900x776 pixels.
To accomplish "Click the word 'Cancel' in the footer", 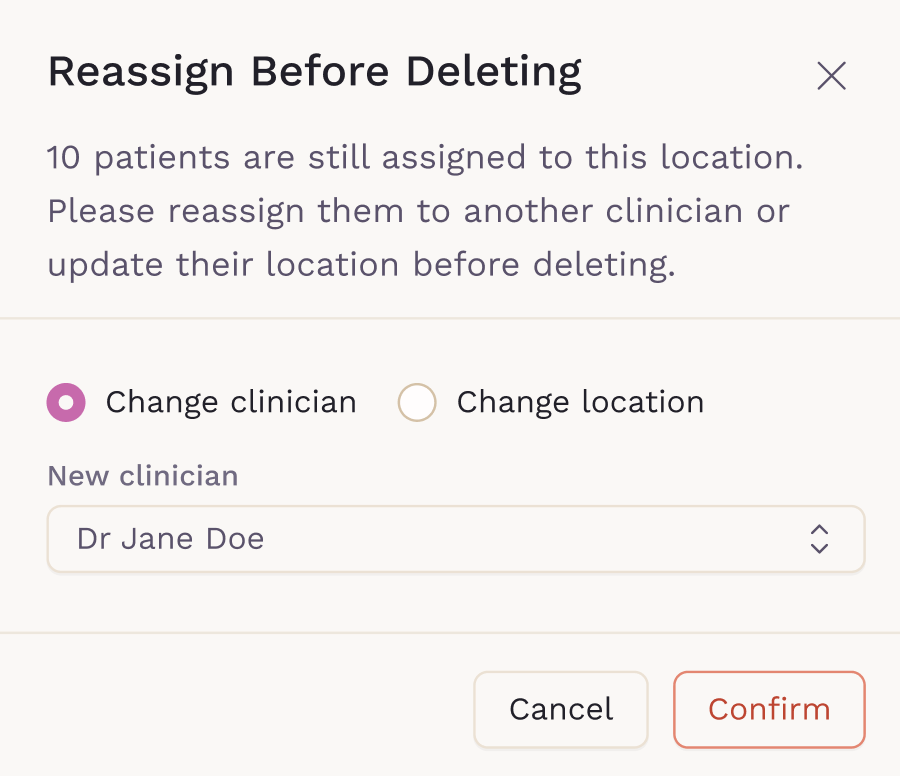I will coord(561,709).
